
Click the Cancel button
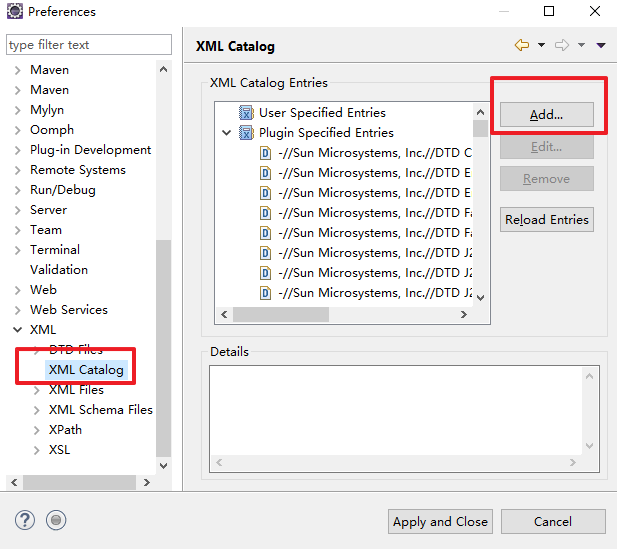(553, 521)
